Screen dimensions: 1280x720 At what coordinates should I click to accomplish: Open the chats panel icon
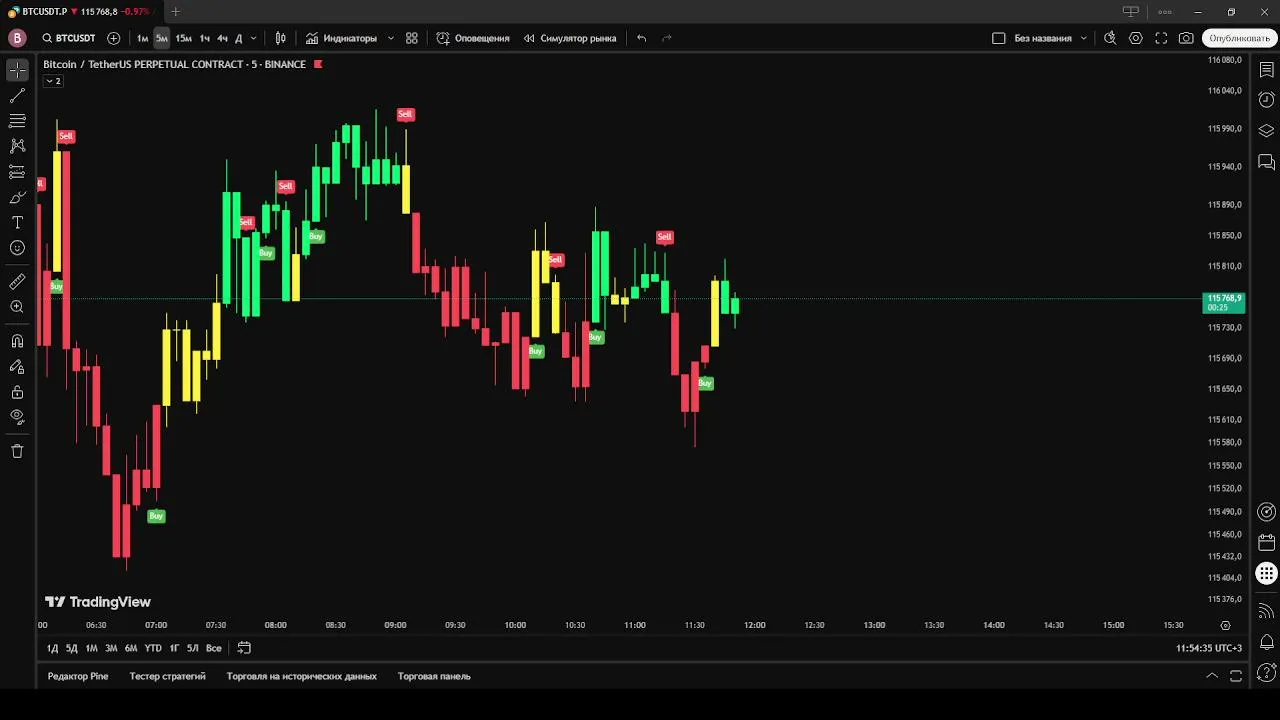click(1266, 161)
